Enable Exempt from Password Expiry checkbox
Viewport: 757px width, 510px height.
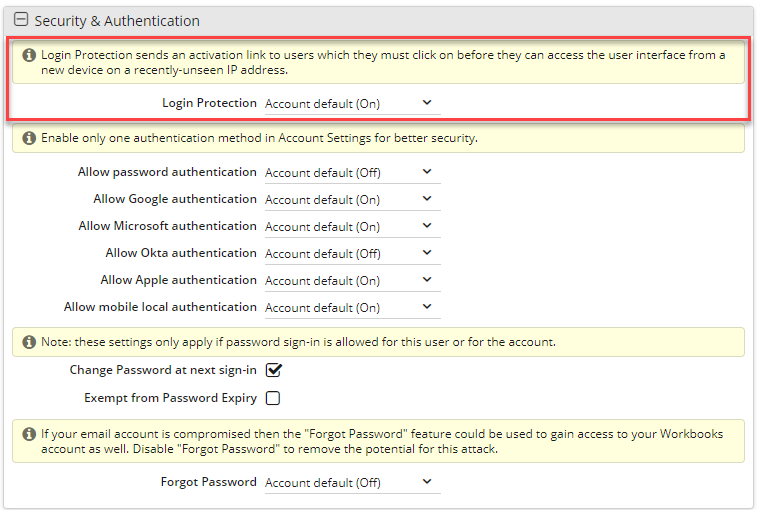(x=273, y=398)
